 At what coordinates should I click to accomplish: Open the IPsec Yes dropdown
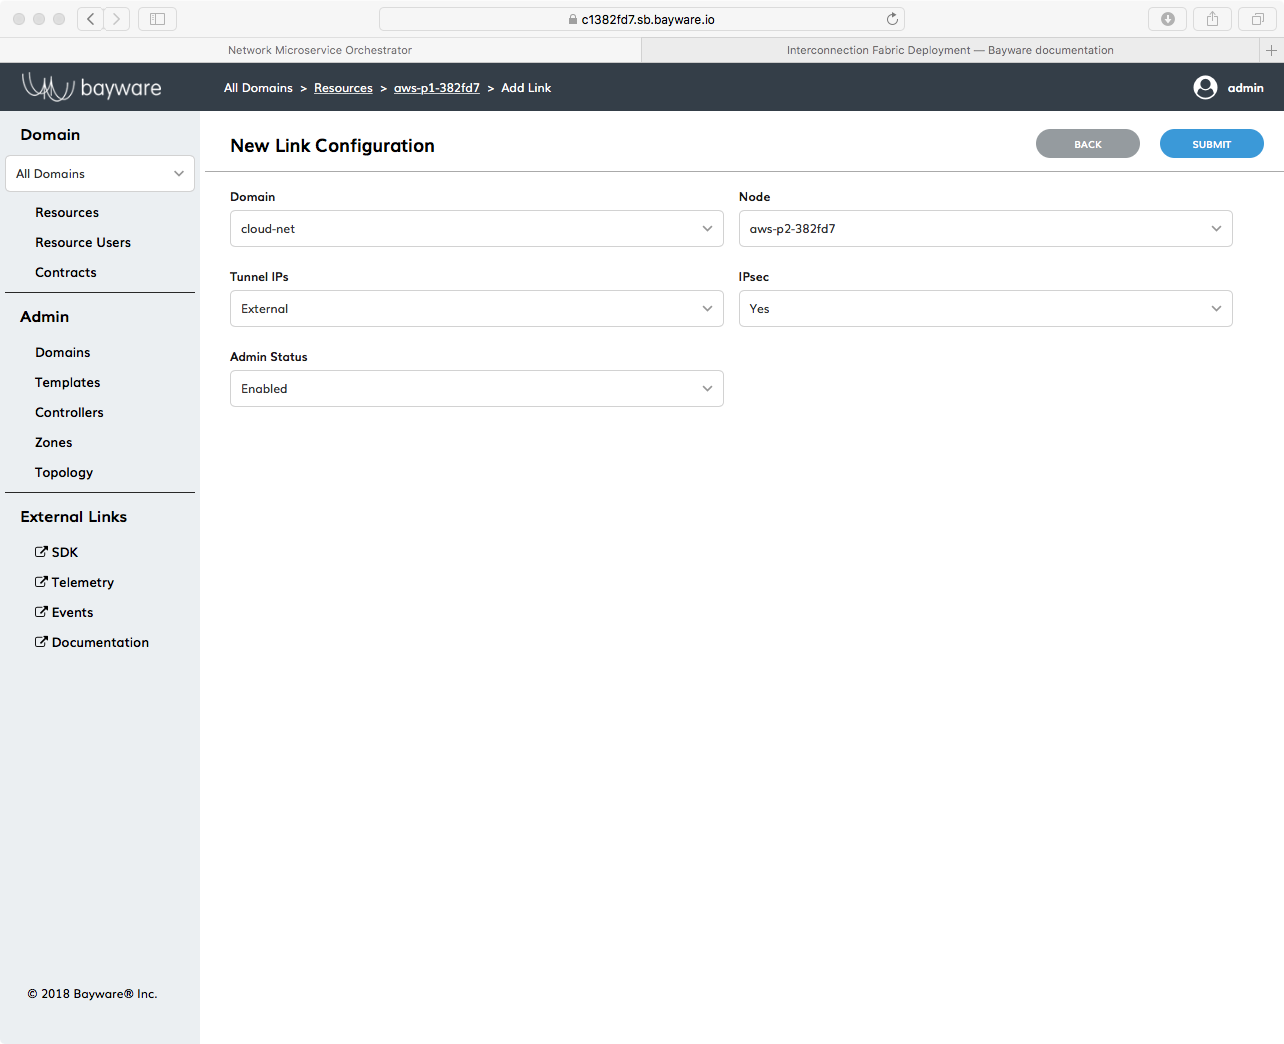coord(986,309)
